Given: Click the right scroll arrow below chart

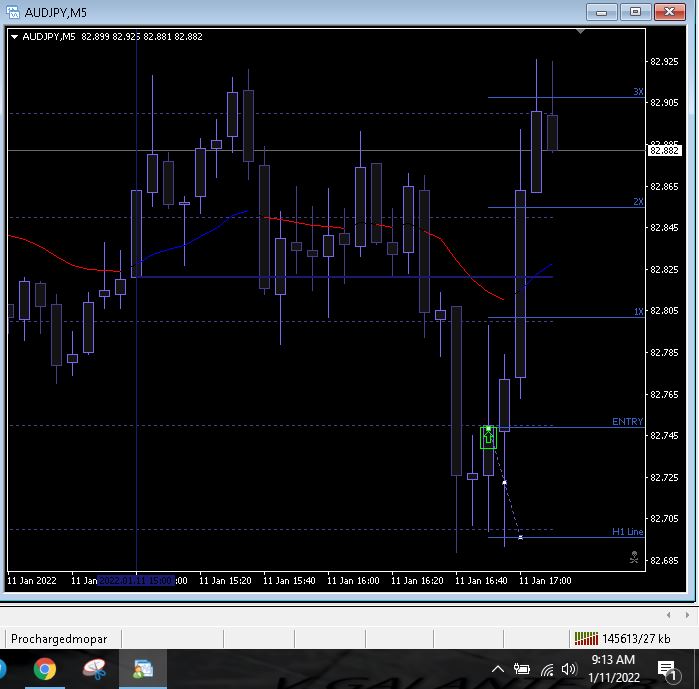Looking at the screenshot, I should [687, 615].
